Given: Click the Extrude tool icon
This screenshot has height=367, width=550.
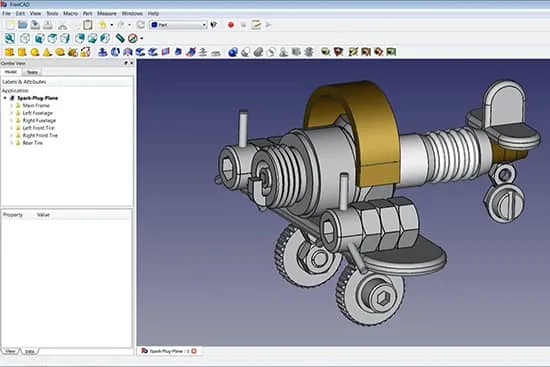Looking at the screenshot, I should tap(102, 52).
